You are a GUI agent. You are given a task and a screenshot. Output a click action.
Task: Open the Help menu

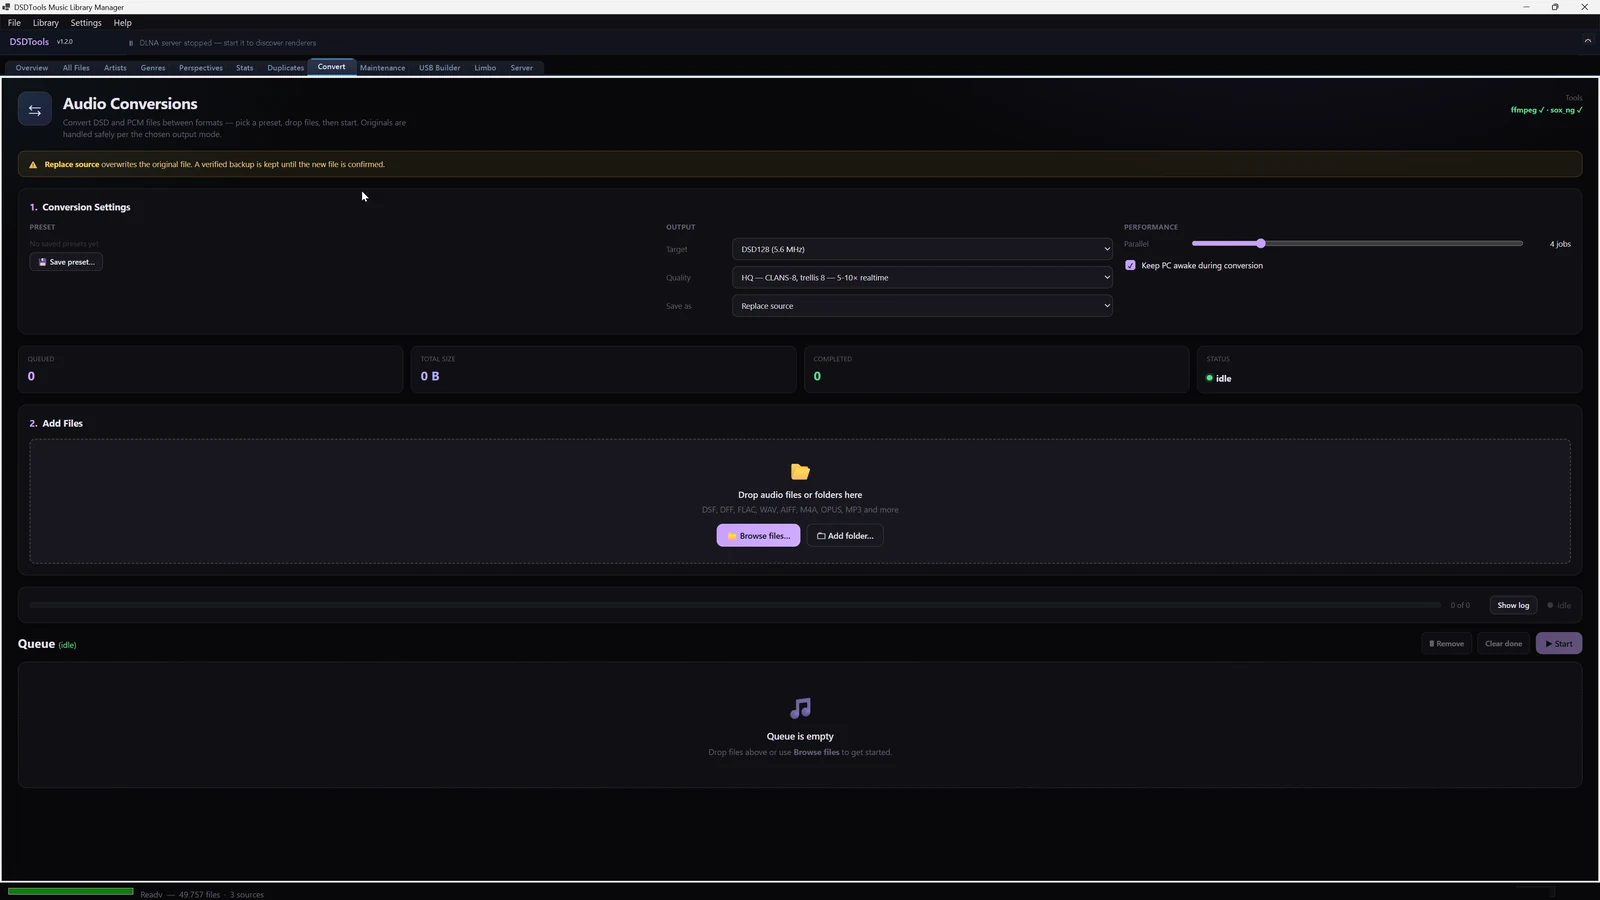pyautogui.click(x=122, y=23)
